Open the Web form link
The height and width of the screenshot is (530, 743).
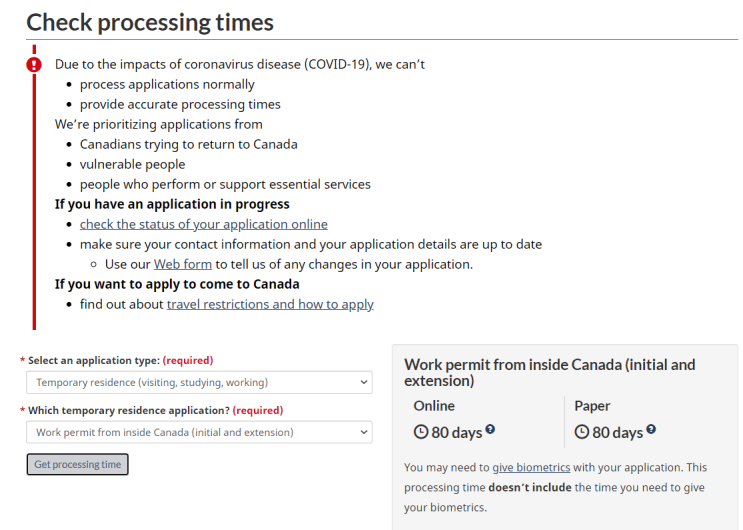point(183,264)
